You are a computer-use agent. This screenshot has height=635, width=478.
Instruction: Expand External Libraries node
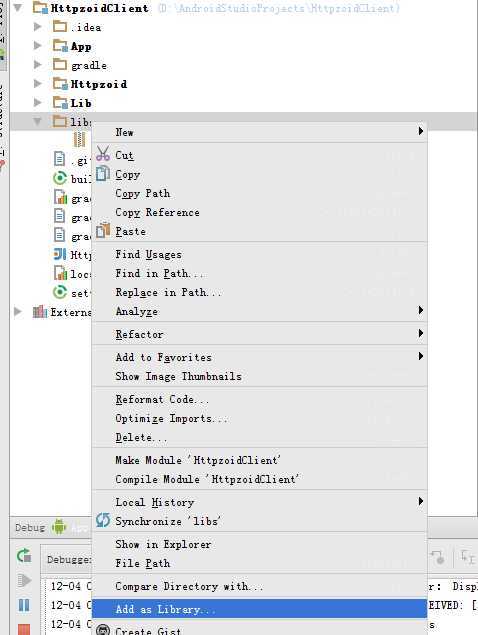click(x=18, y=311)
